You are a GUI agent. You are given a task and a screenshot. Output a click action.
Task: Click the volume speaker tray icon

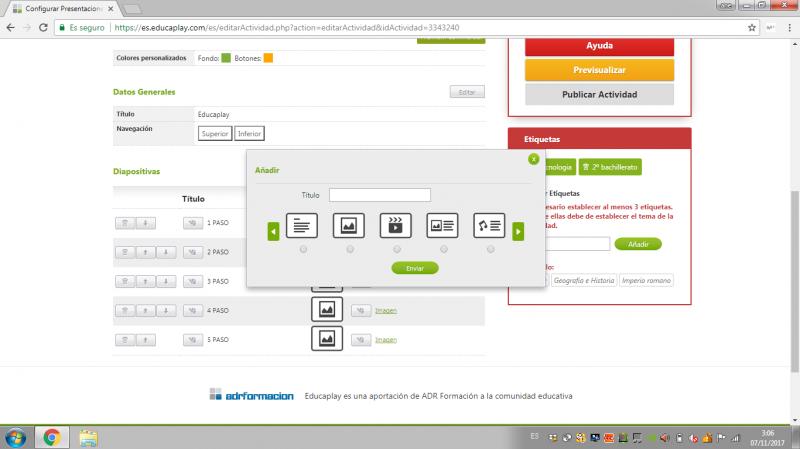(x=665, y=438)
